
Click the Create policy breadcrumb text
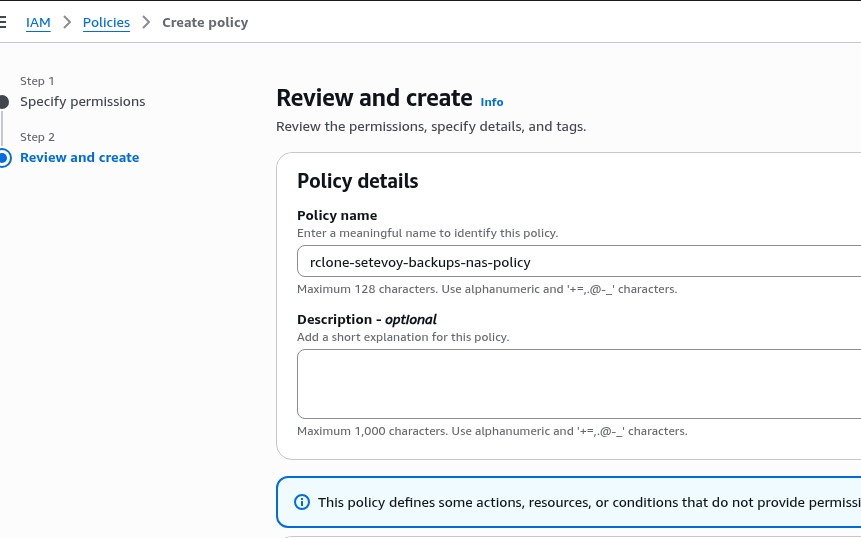pos(205,22)
